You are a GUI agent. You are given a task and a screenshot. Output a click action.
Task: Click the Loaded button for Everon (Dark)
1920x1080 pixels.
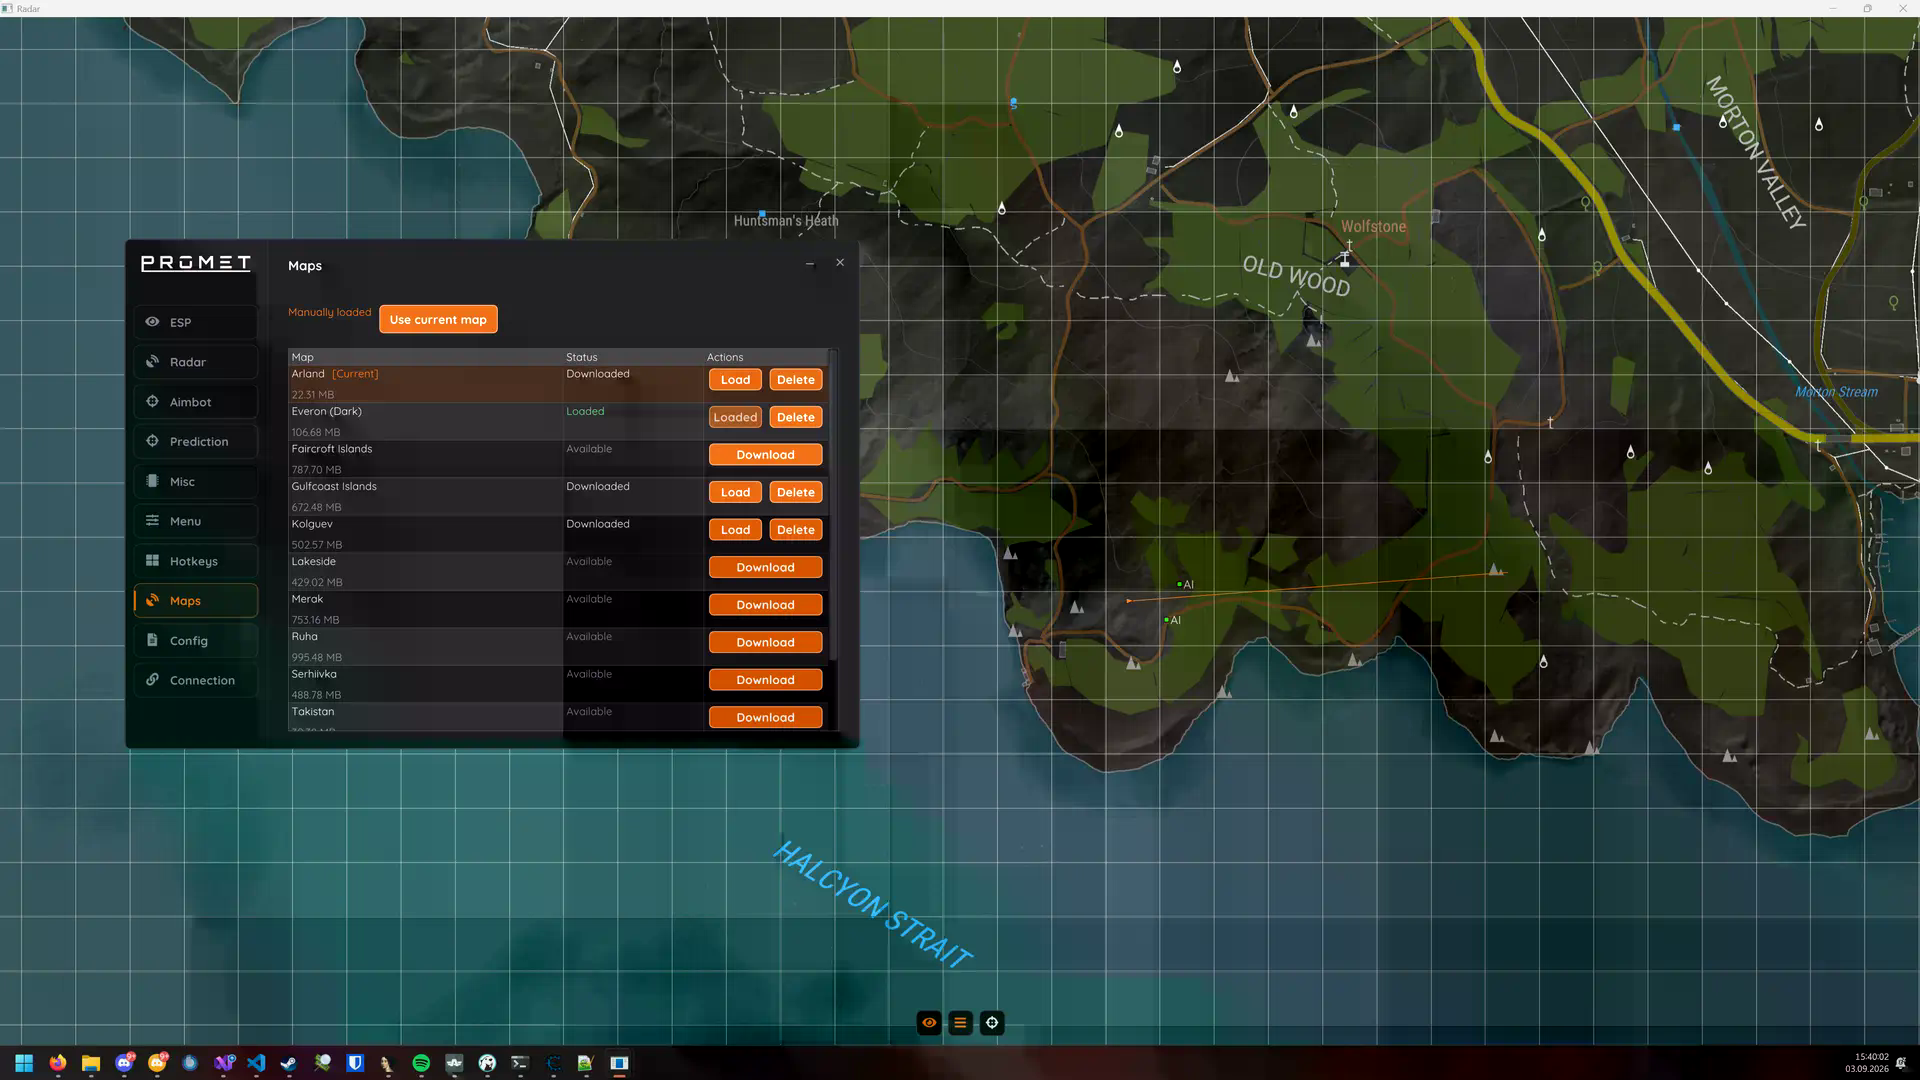tap(735, 417)
